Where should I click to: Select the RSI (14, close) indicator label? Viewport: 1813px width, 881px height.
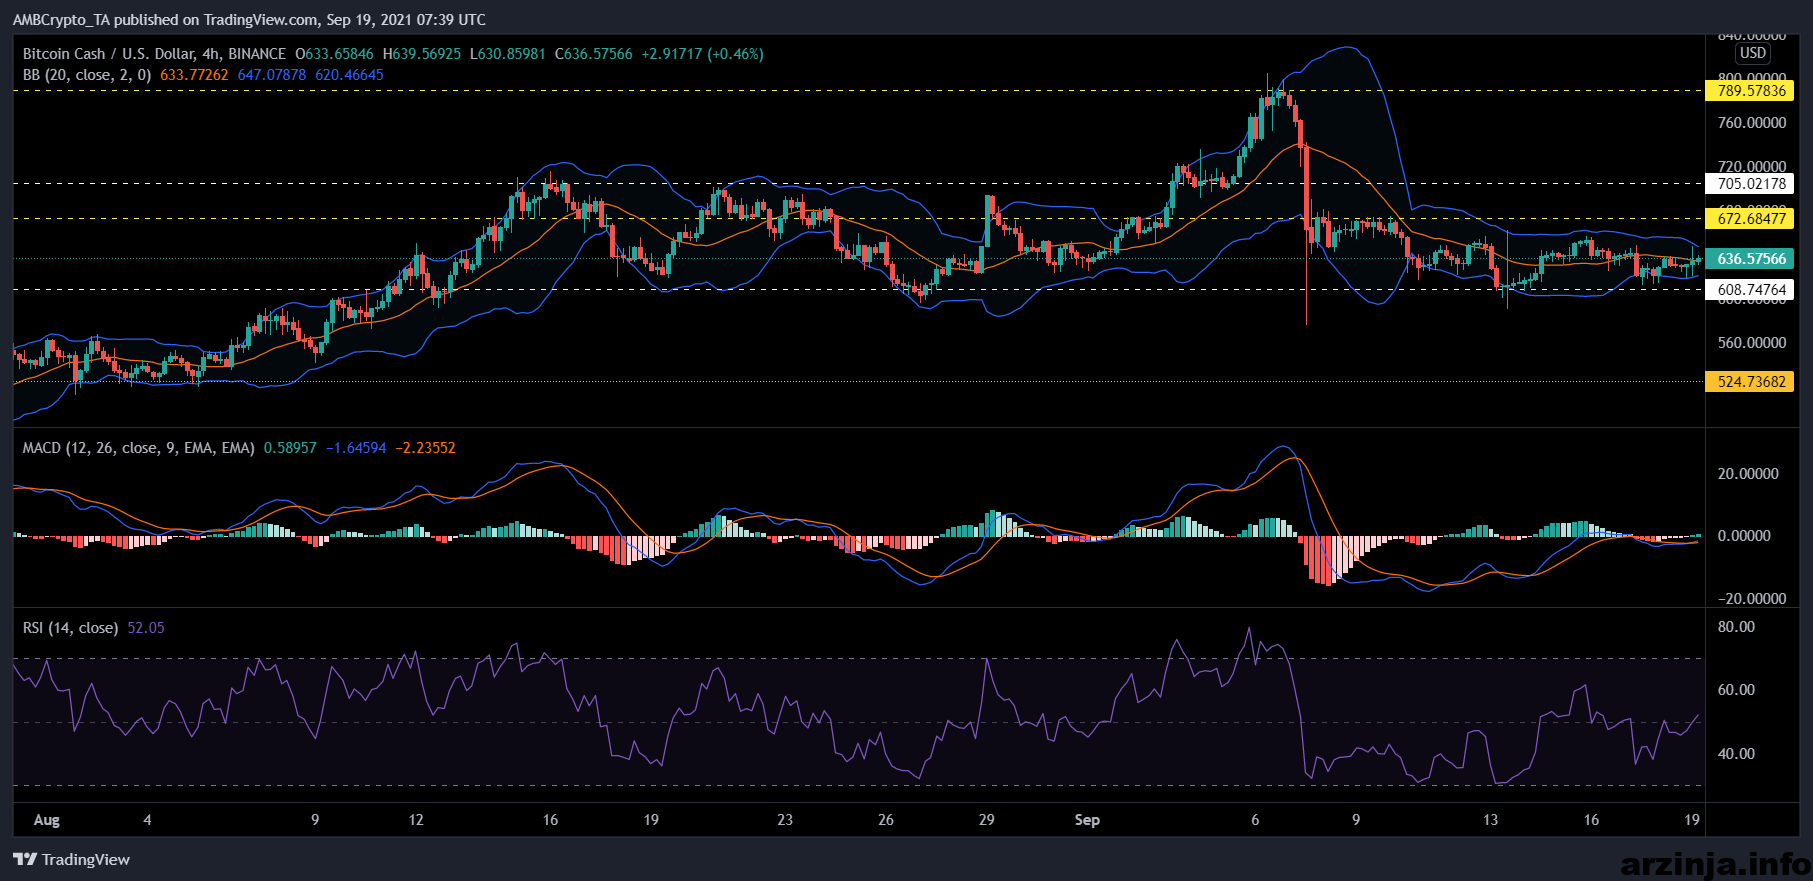click(x=70, y=628)
